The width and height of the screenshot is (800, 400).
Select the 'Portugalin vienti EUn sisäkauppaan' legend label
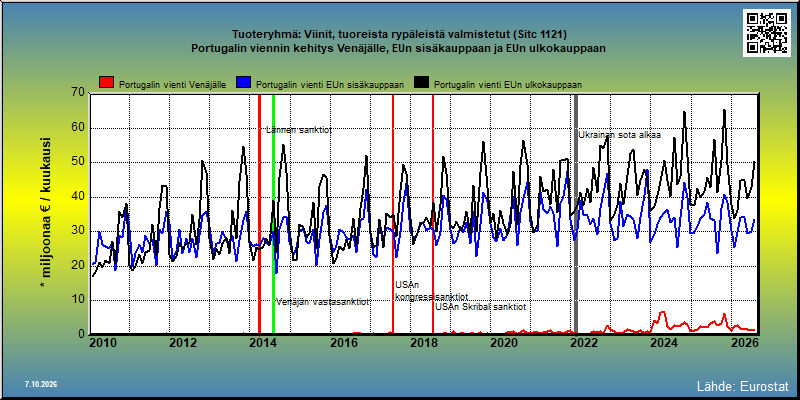click(330, 85)
